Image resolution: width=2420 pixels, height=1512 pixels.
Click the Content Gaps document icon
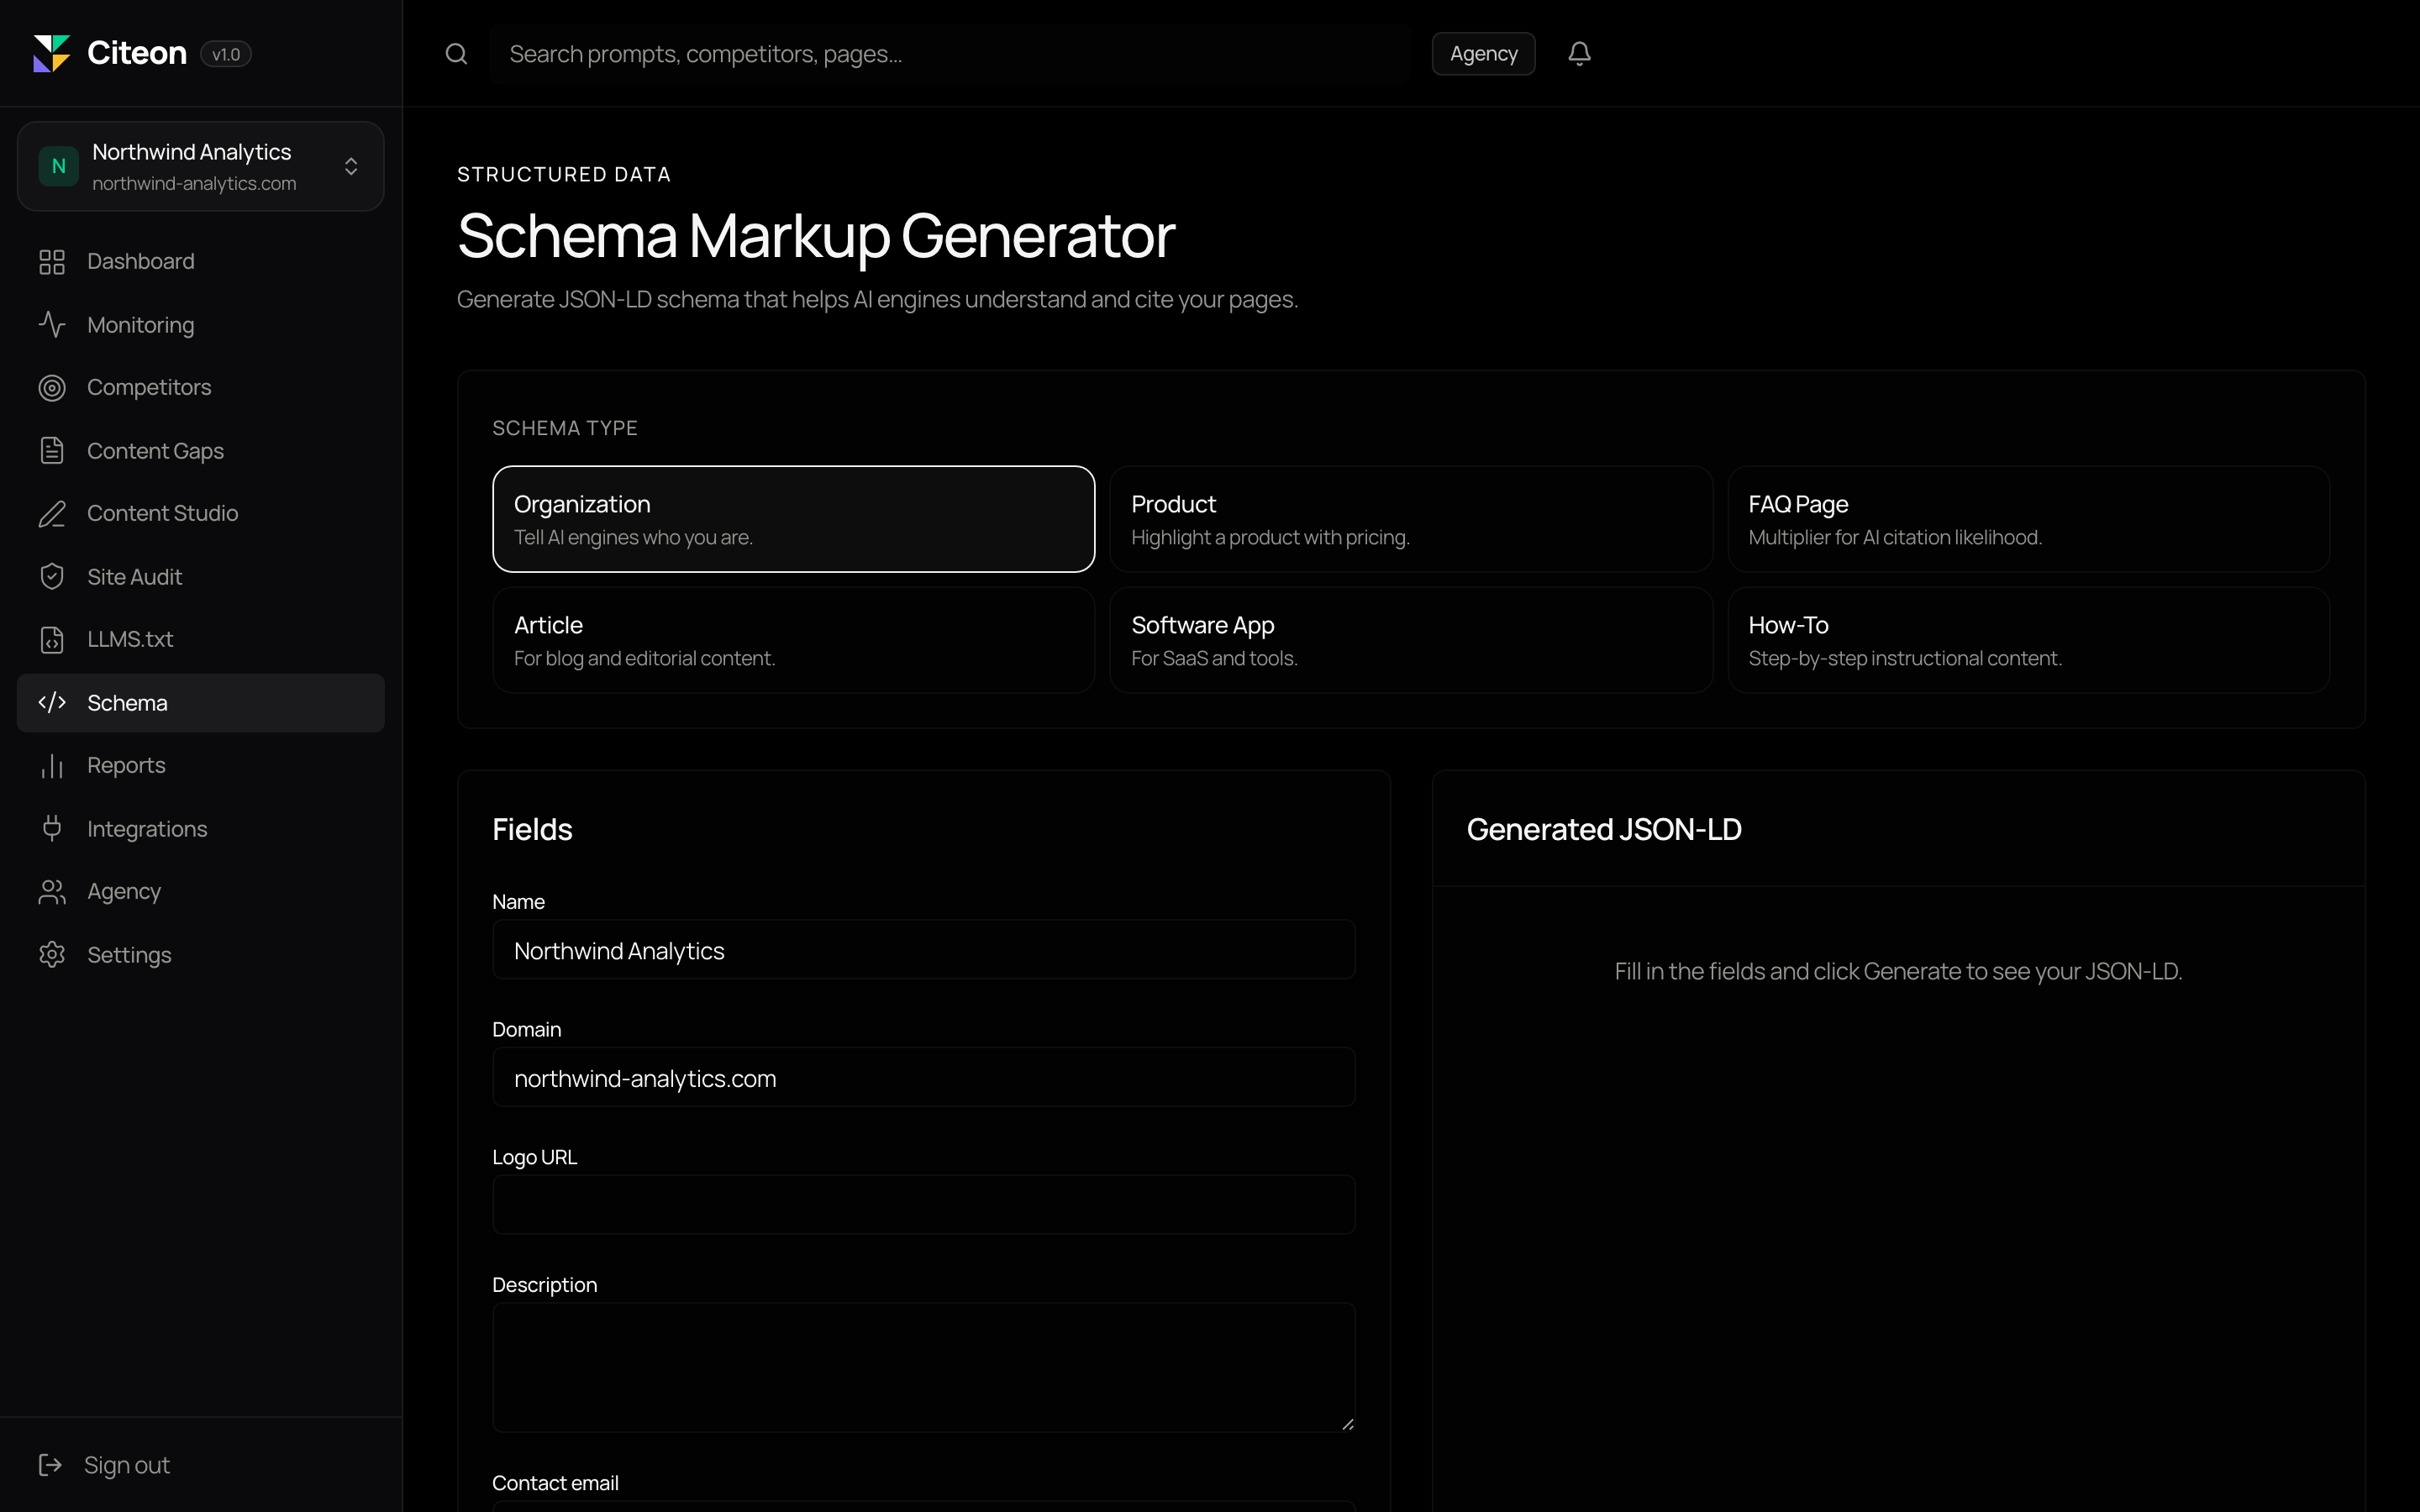[x=52, y=451]
